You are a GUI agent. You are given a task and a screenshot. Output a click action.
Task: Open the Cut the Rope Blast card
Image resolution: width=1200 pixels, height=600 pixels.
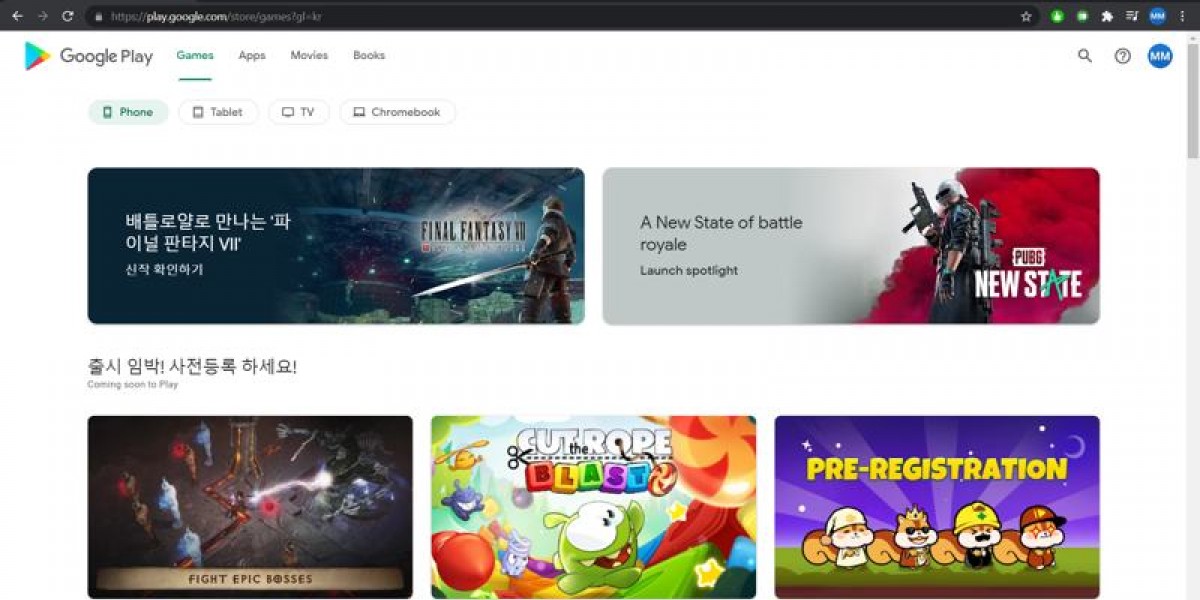click(594, 507)
